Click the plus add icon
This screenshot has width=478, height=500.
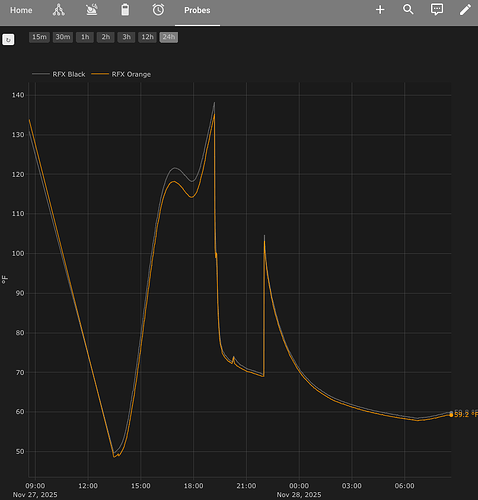(x=380, y=10)
